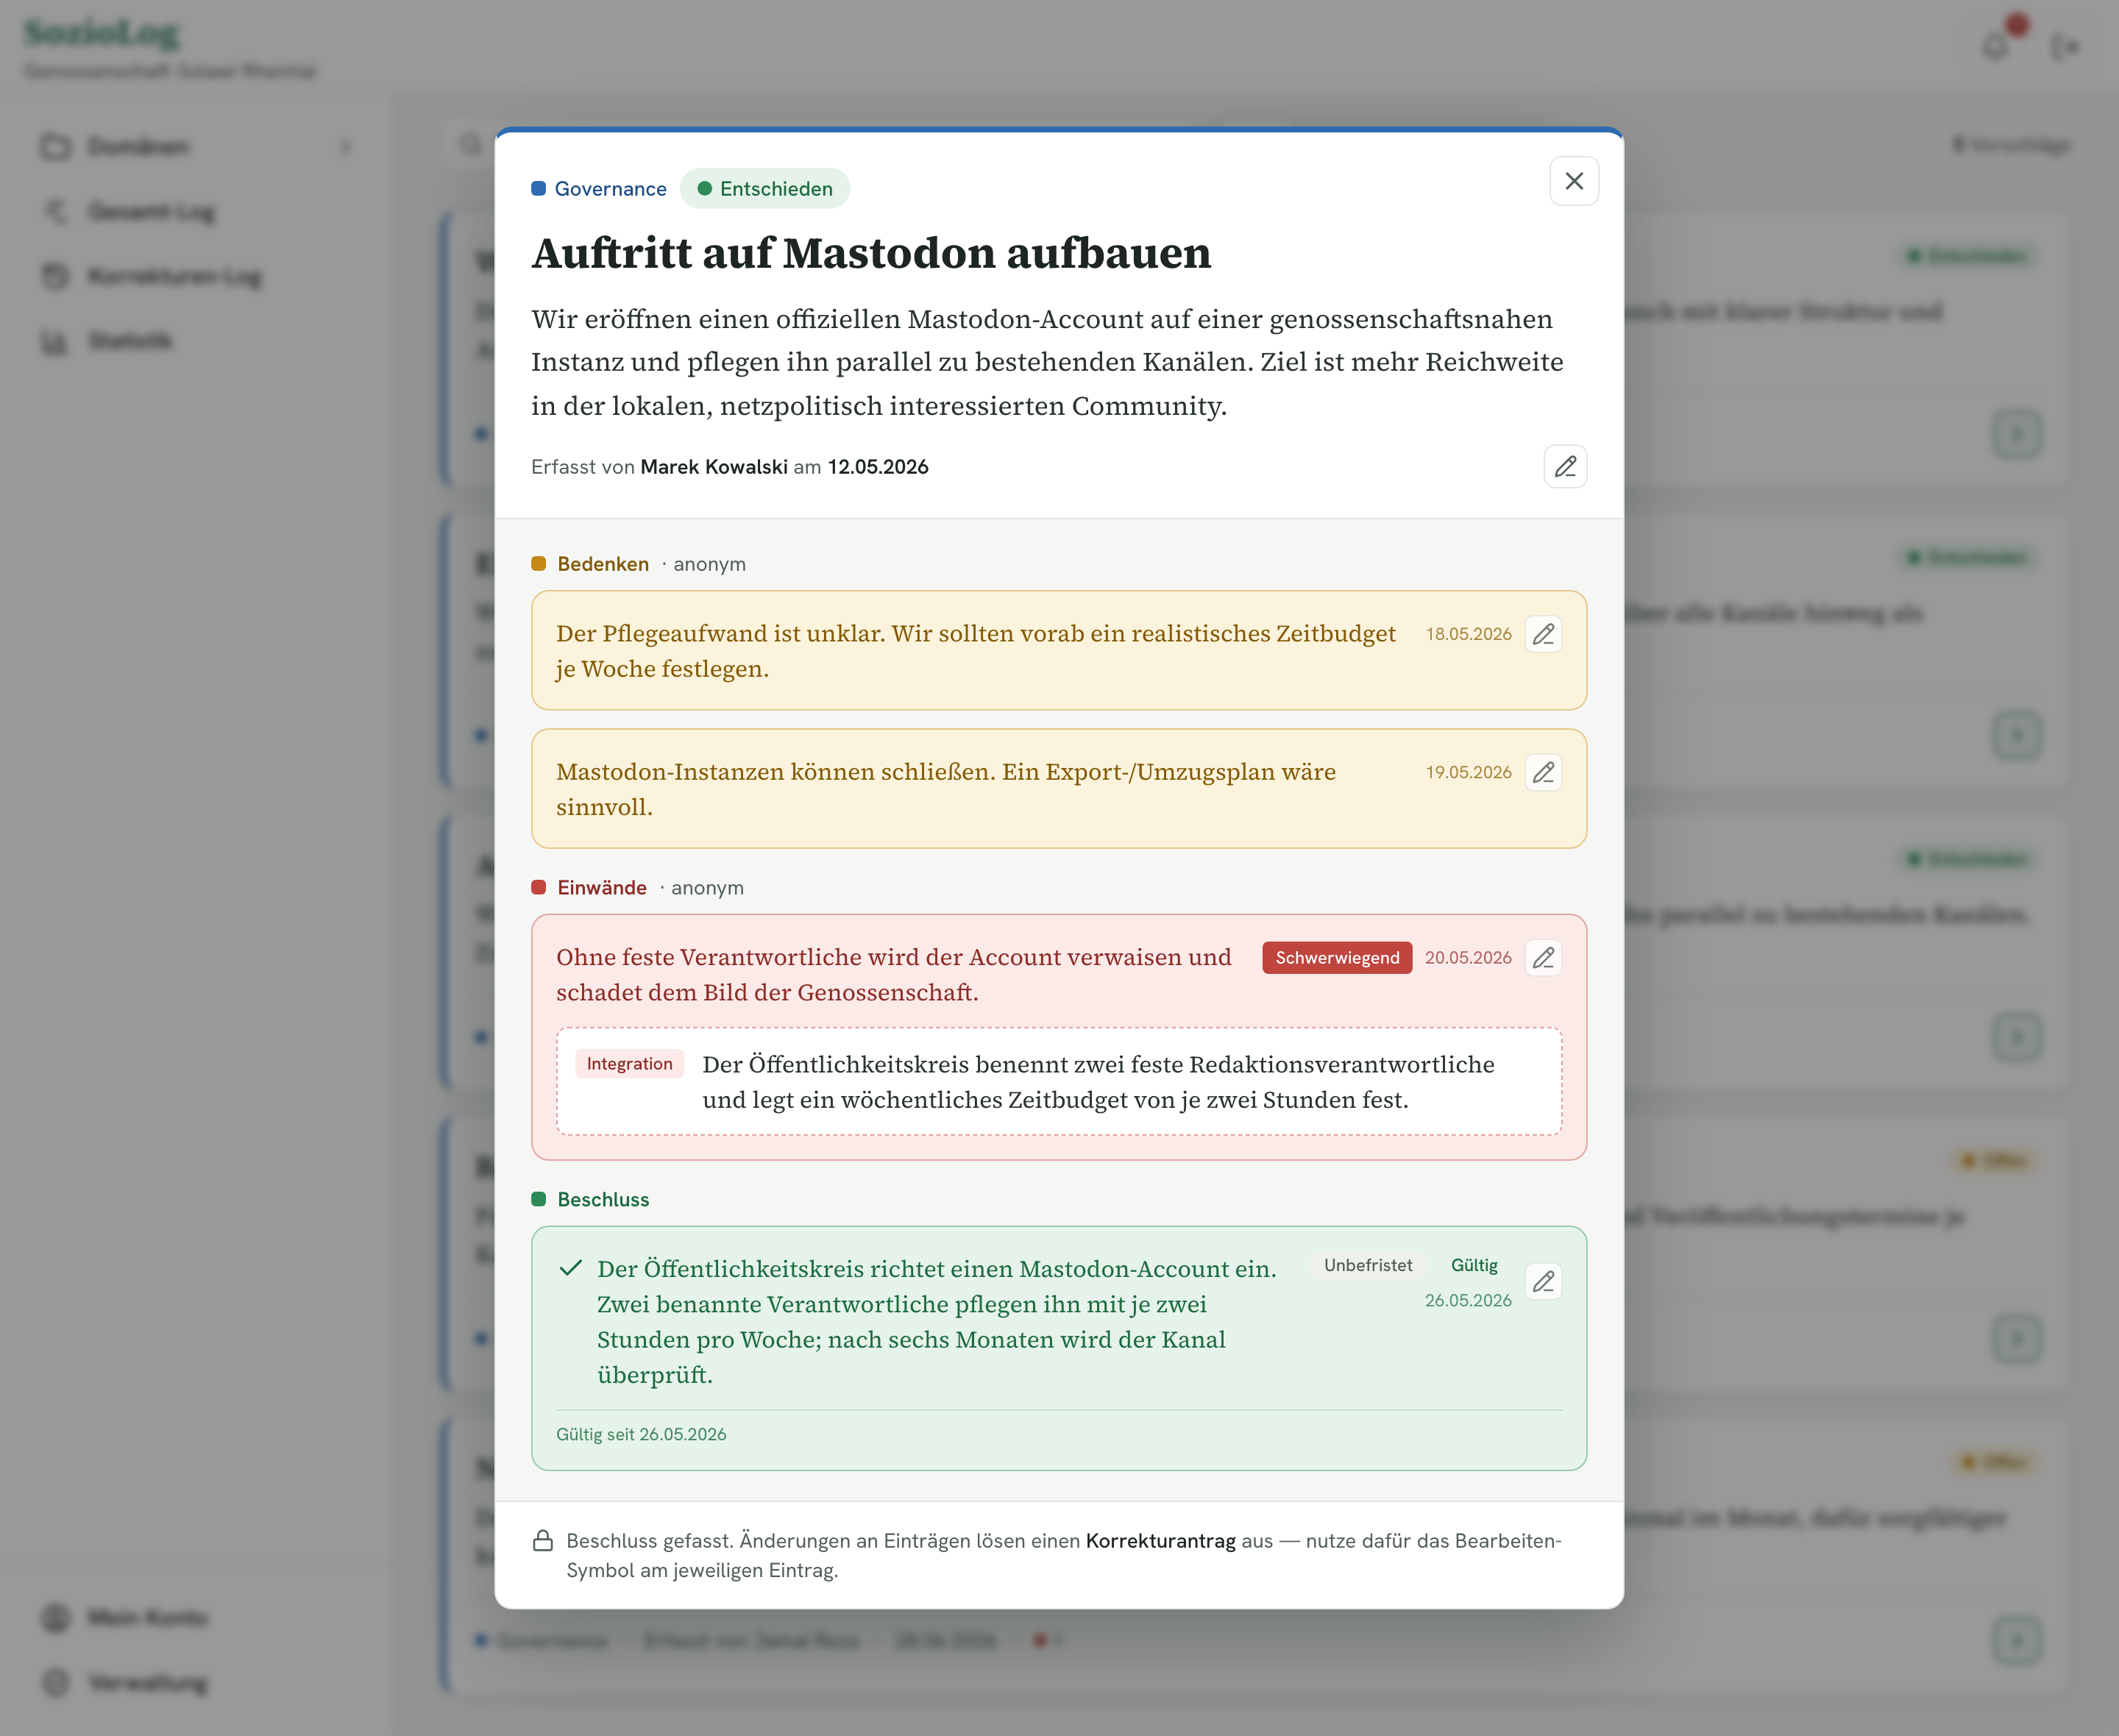Click 'anonym' next to Einwände
Screen dimensions: 2119x1736
pyautogui.click(x=707, y=888)
